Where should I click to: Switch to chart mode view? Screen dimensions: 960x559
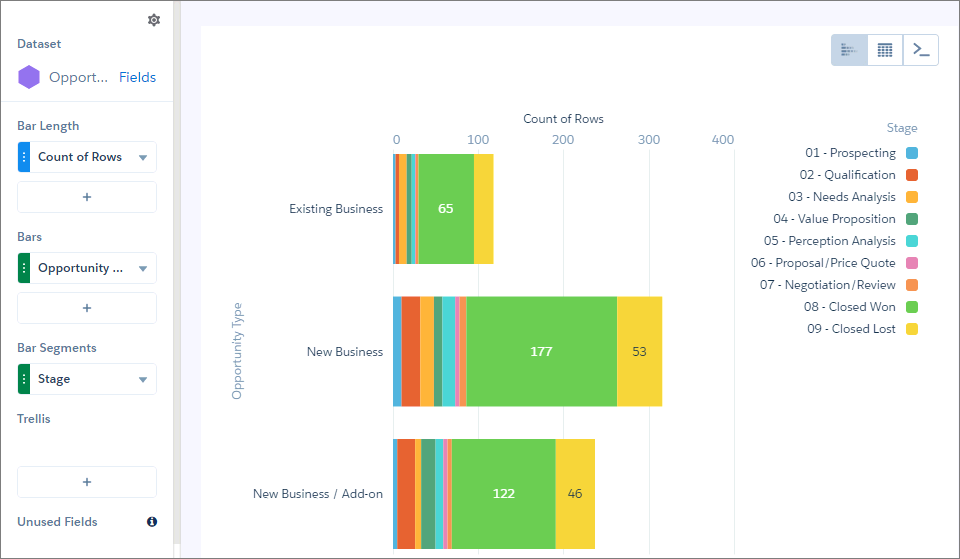(x=849, y=50)
